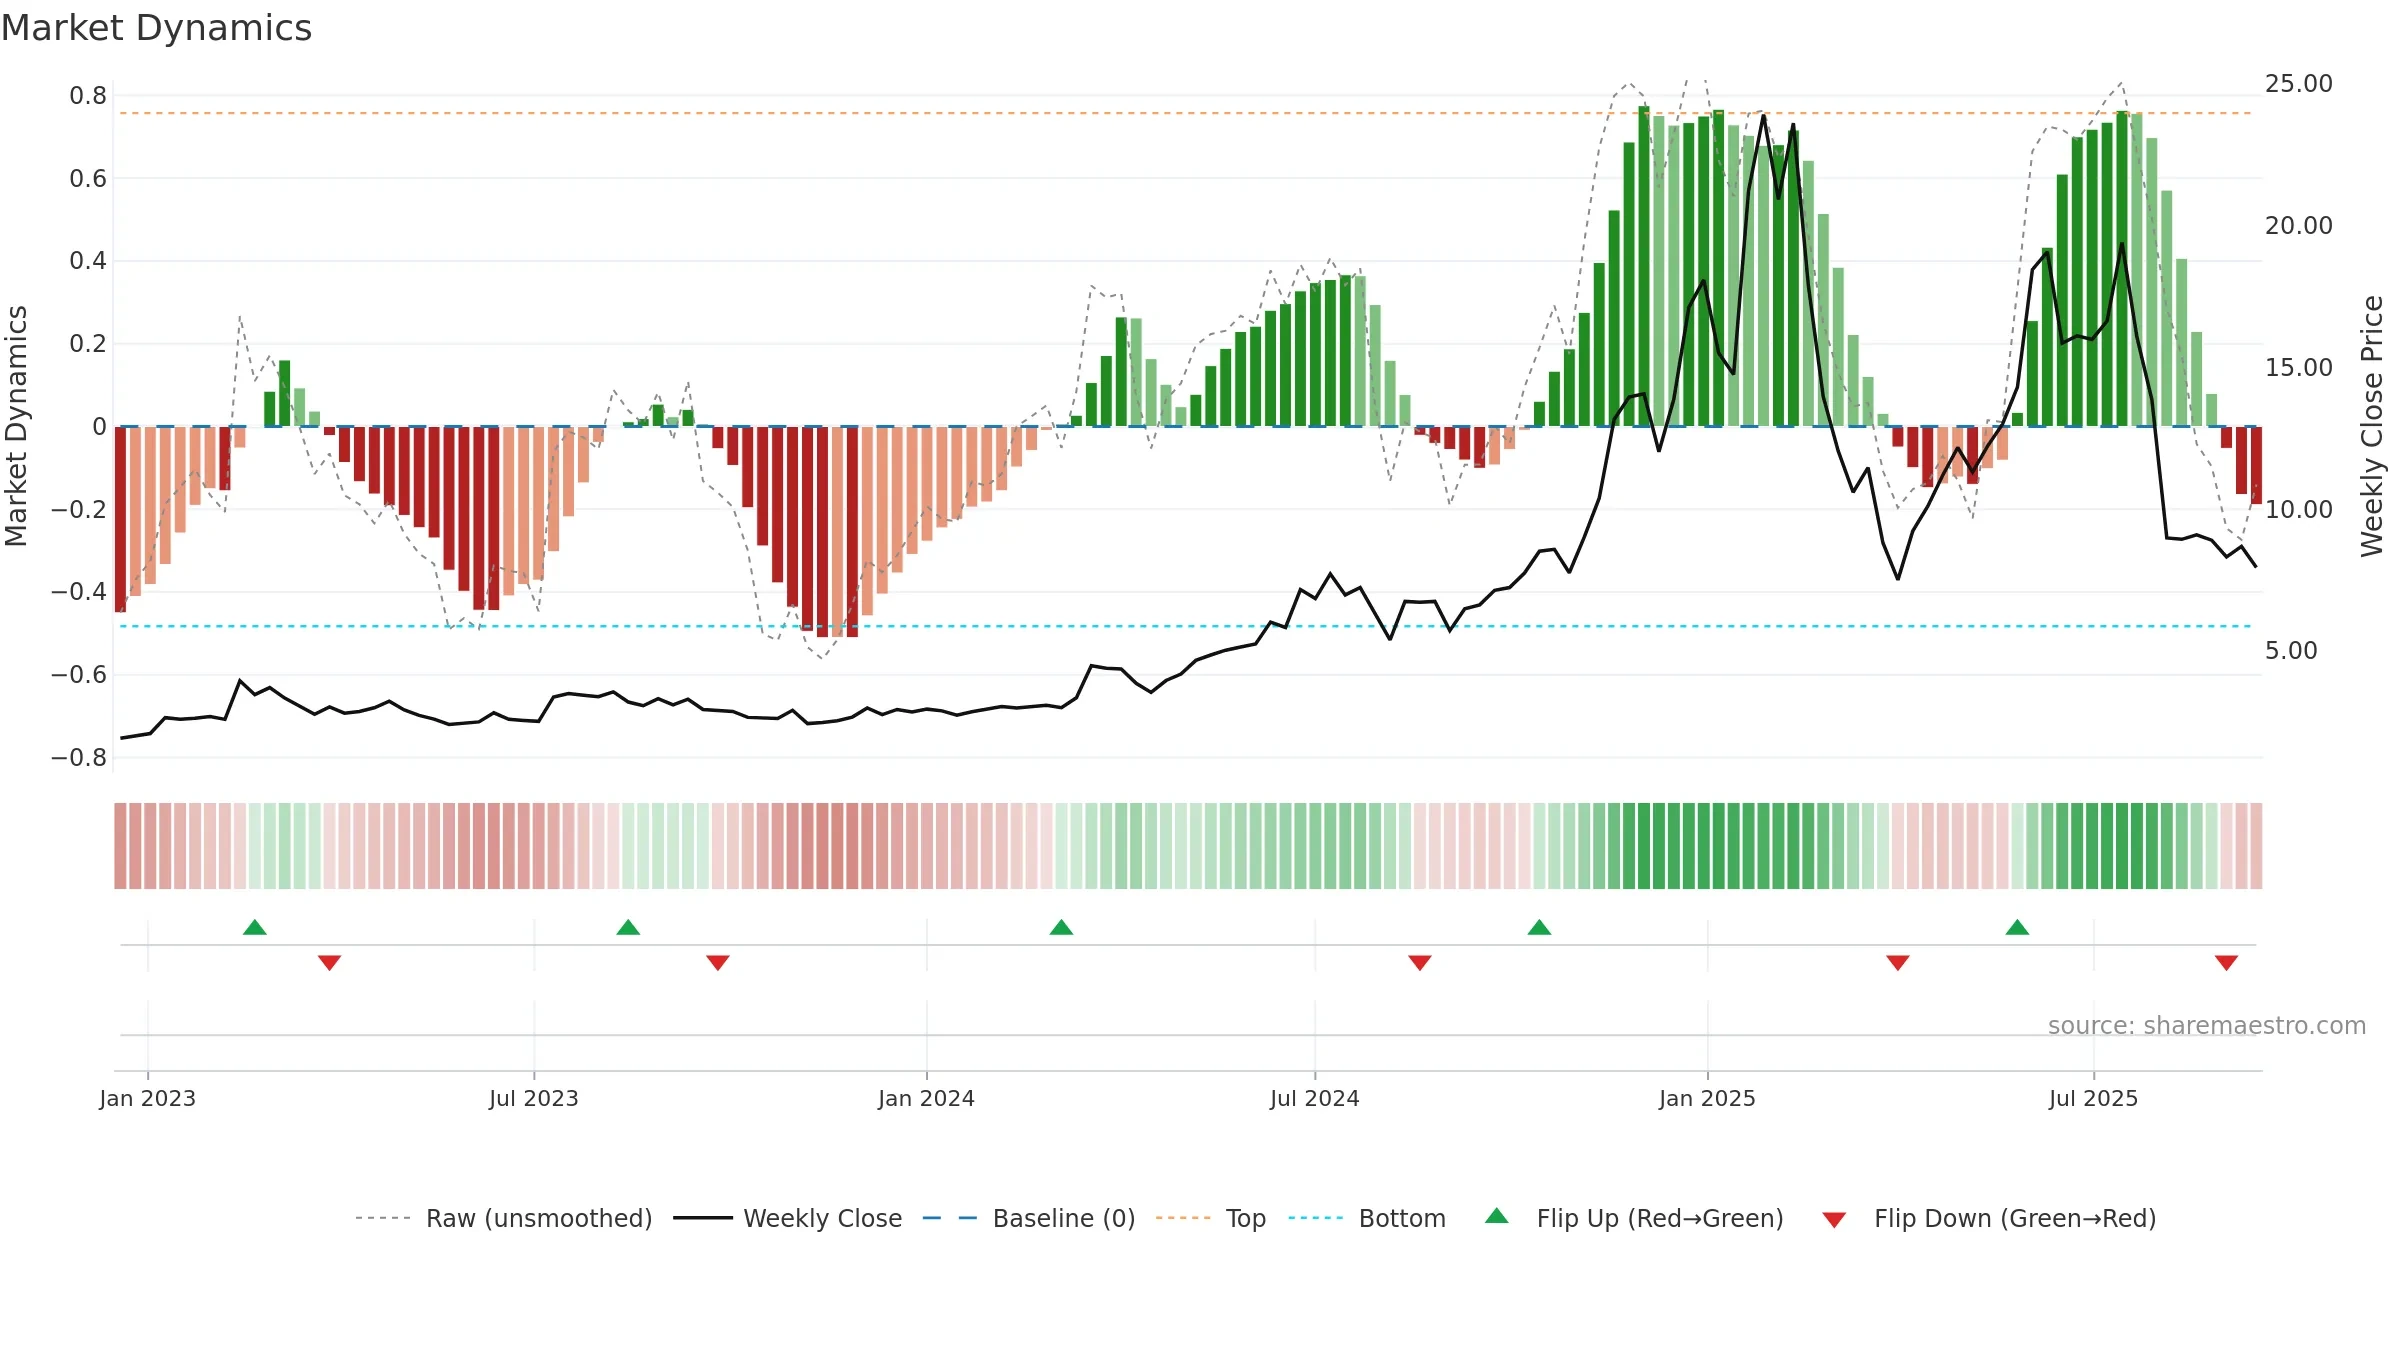
Task: Click the first flip-up marker after Jan 2023
Action: click(x=255, y=927)
